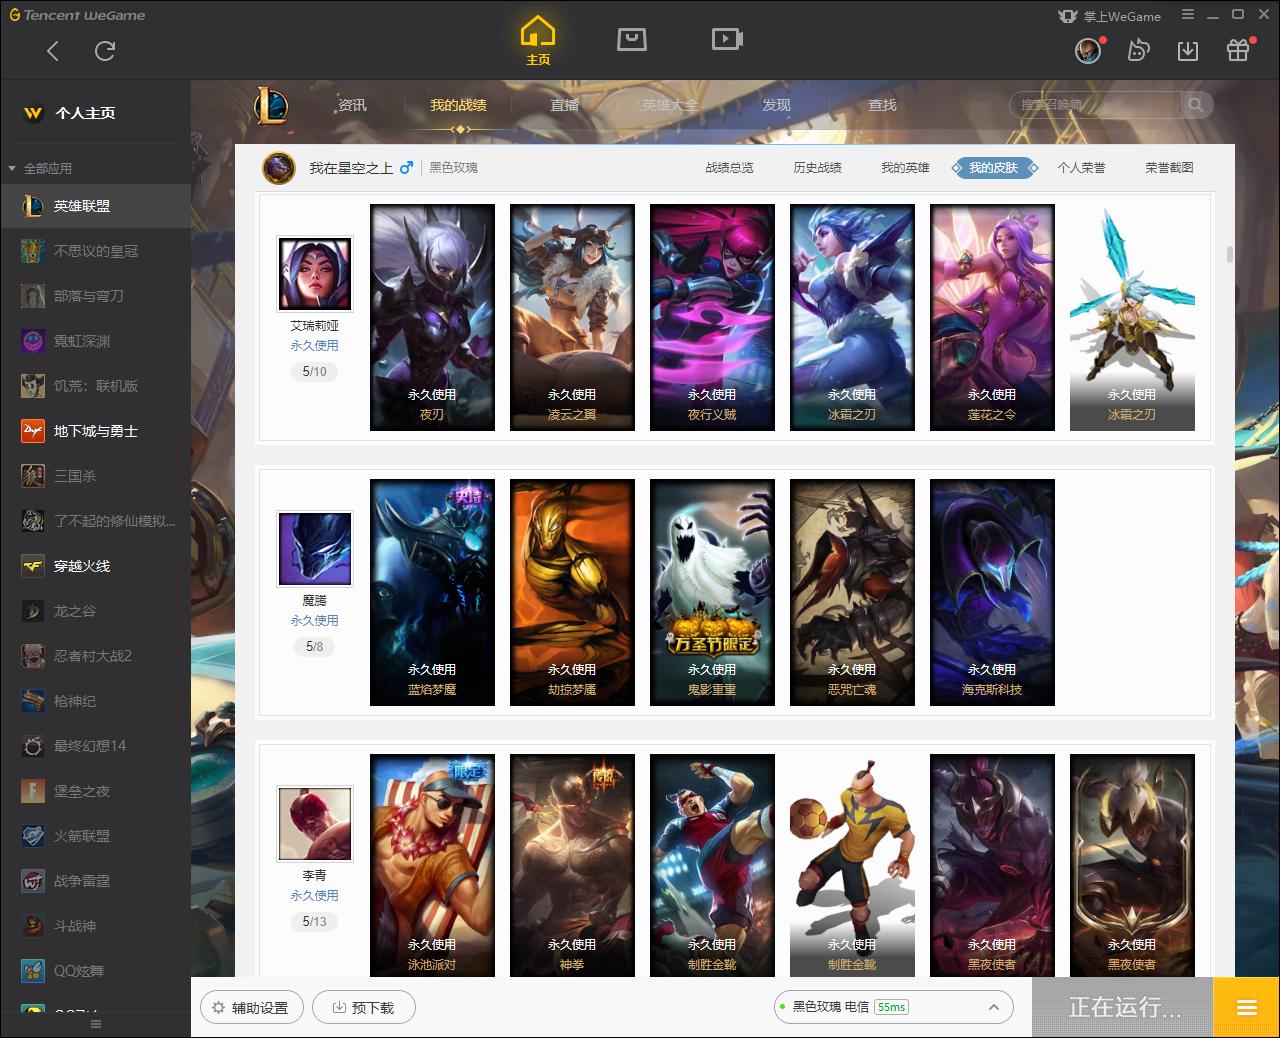
Task: Open 个人荣誉 sub-tab
Action: click(1081, 168)
